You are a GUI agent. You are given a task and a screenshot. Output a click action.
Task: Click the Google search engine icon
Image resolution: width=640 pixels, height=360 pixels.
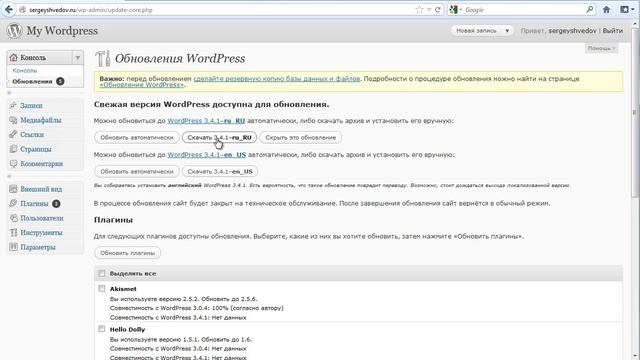point(453,10)
